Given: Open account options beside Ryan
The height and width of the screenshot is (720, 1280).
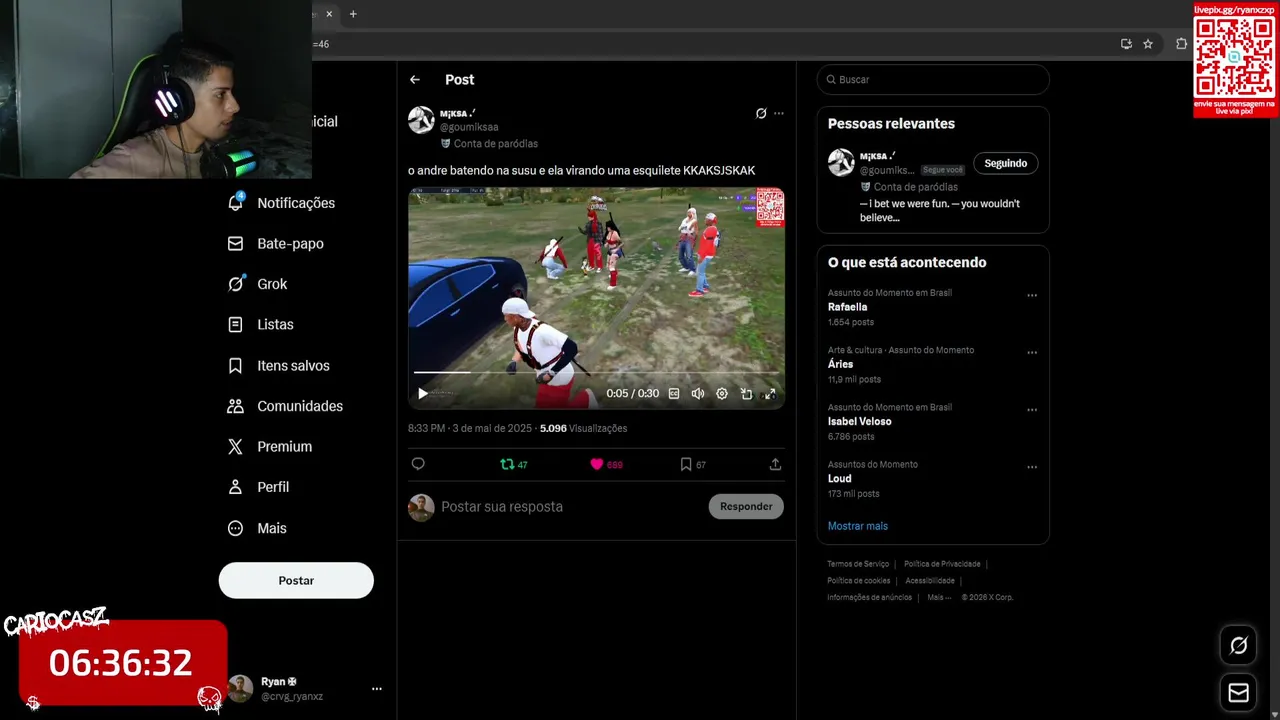Looking at the screenshot, I should tap(377, 689).
